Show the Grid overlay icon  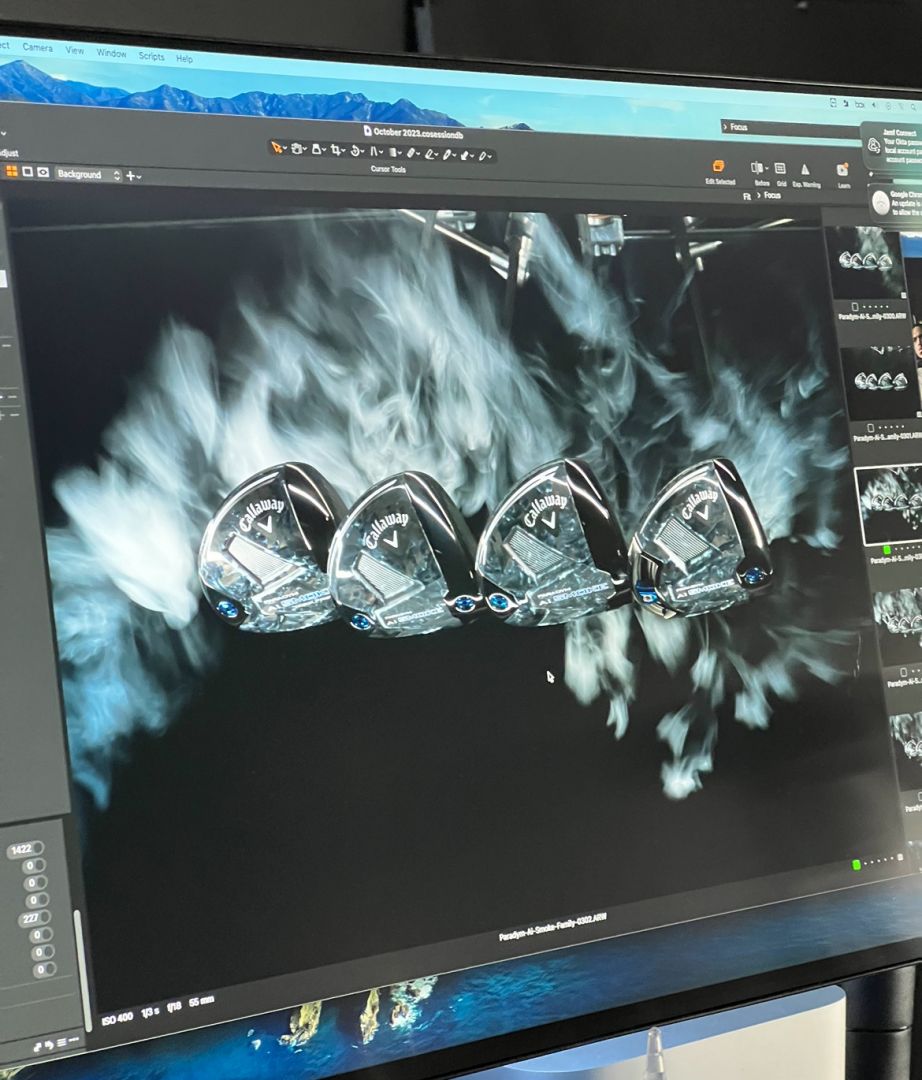click(x=780, y=168)
